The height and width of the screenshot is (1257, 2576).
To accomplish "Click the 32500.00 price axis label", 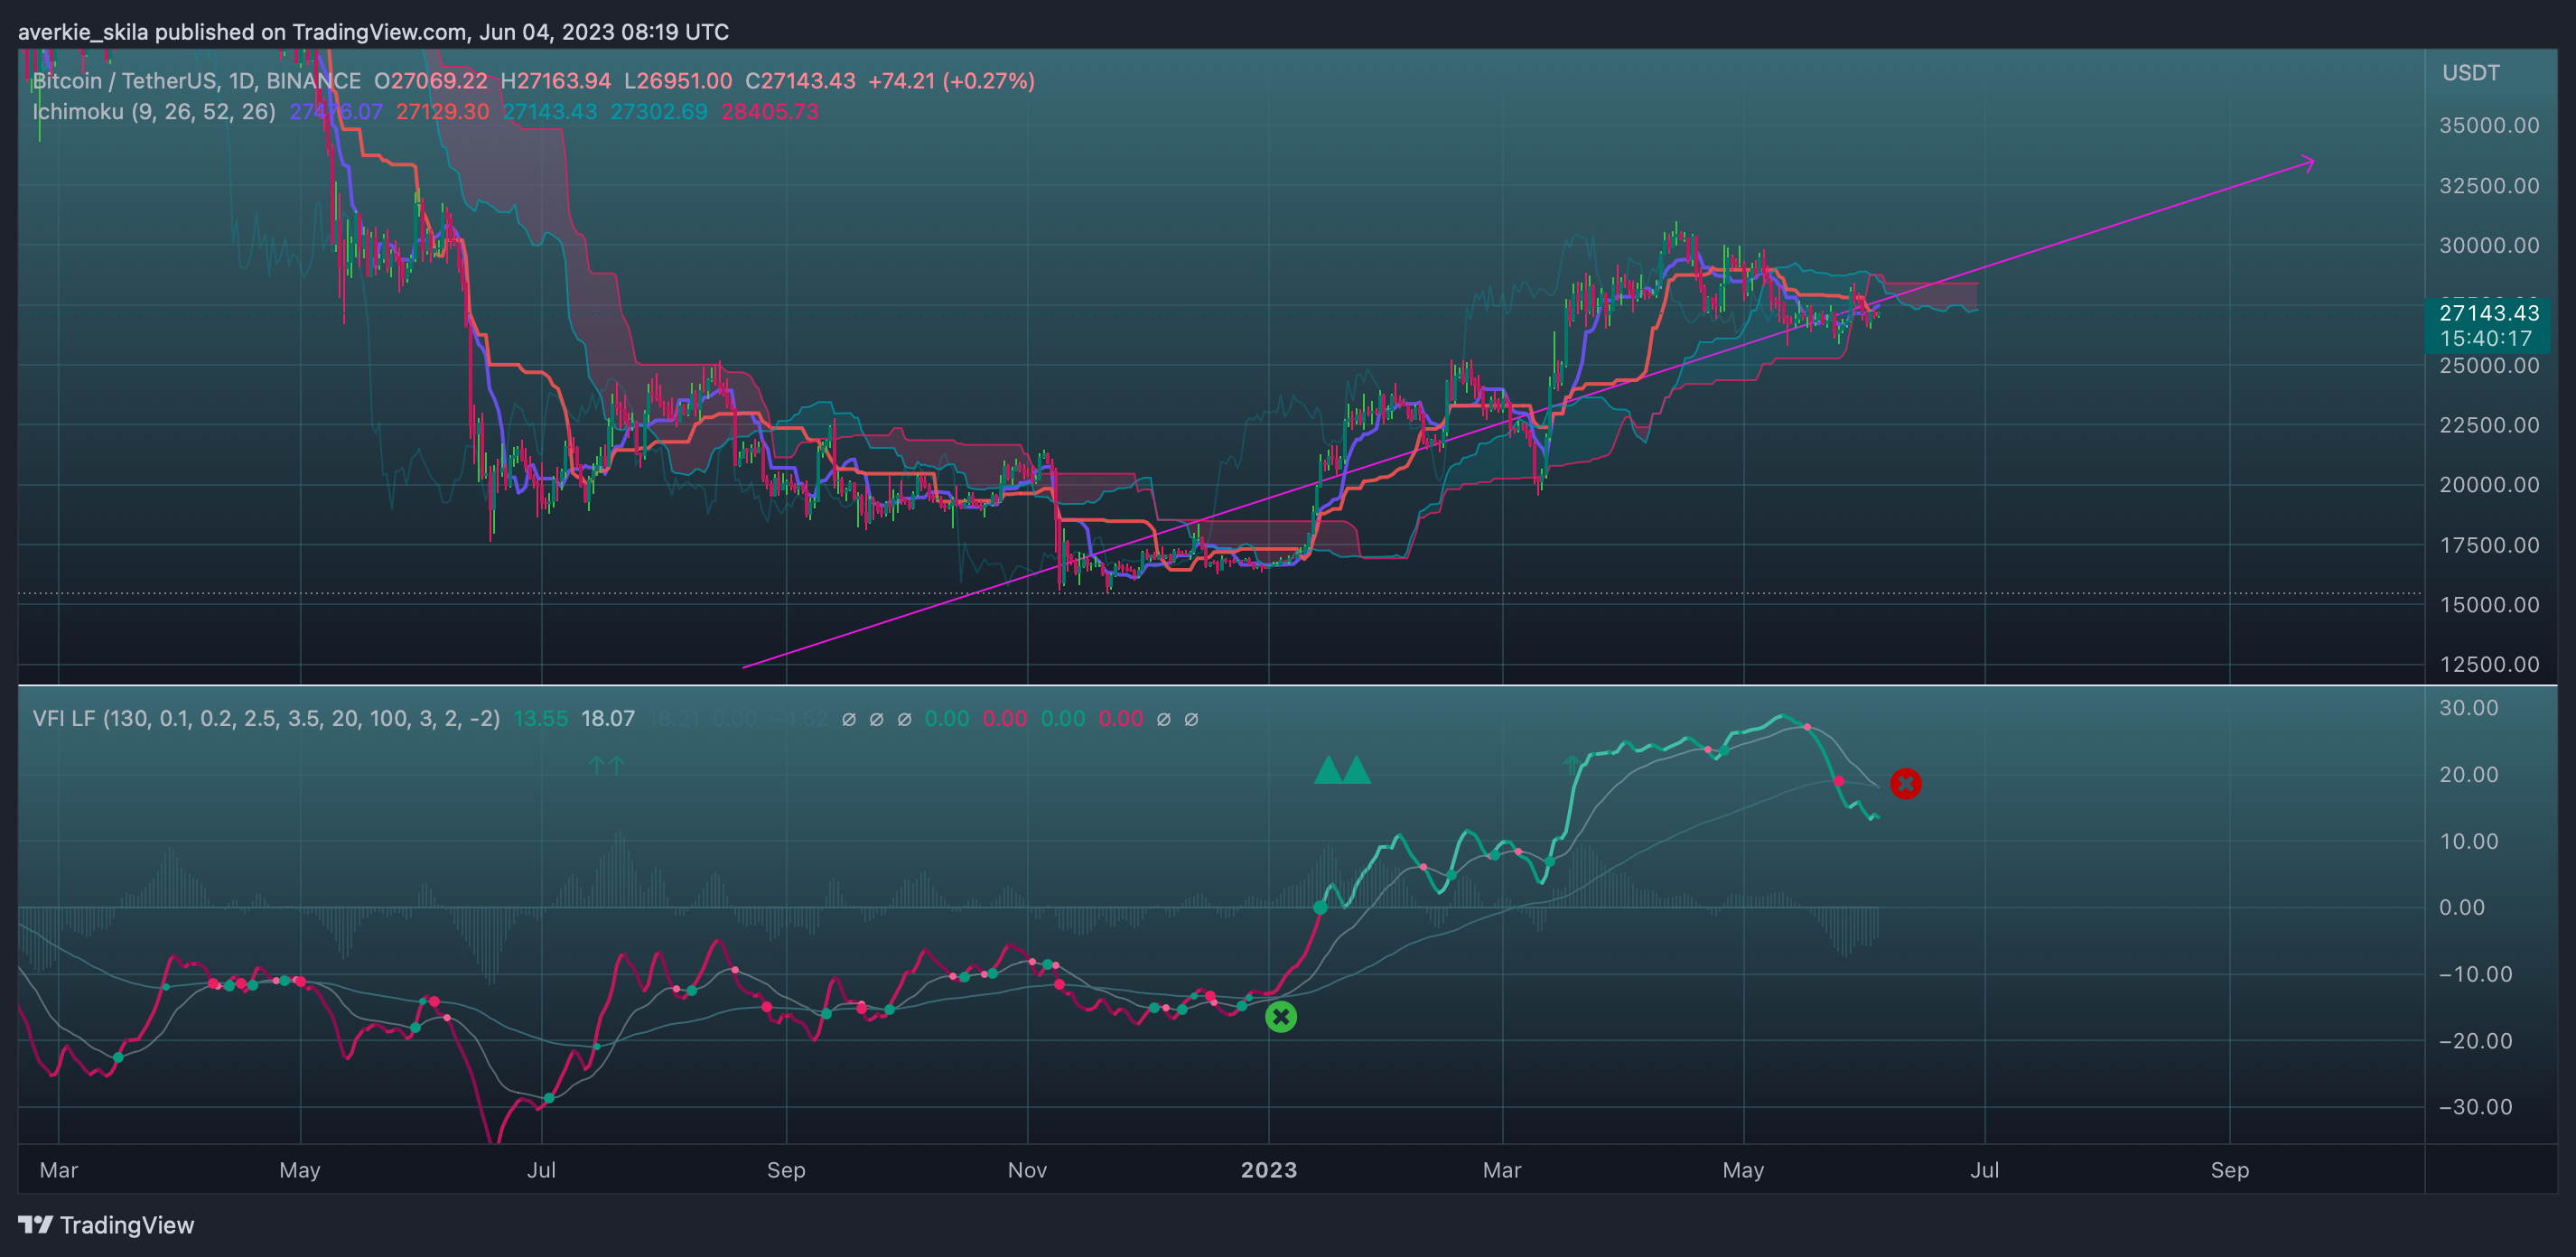I will 2489,186.
